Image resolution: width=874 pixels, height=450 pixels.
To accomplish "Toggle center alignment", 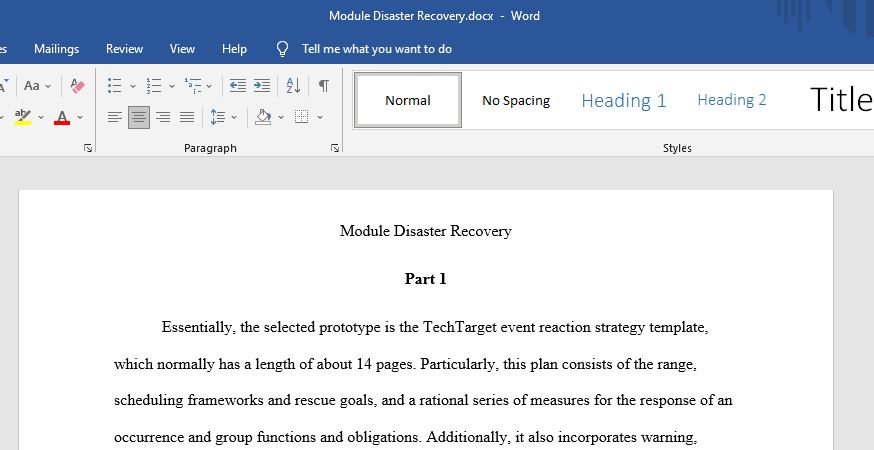I will click(139, 117).
